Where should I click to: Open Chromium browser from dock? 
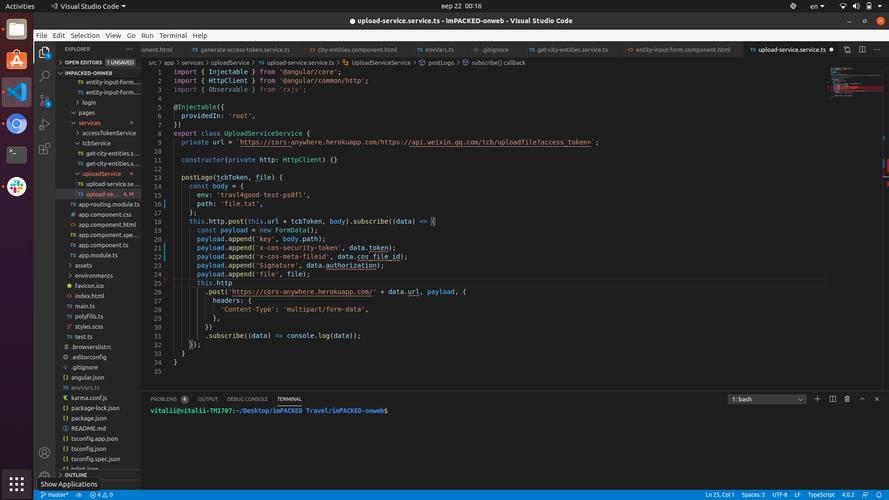click(x=16, y=124)
